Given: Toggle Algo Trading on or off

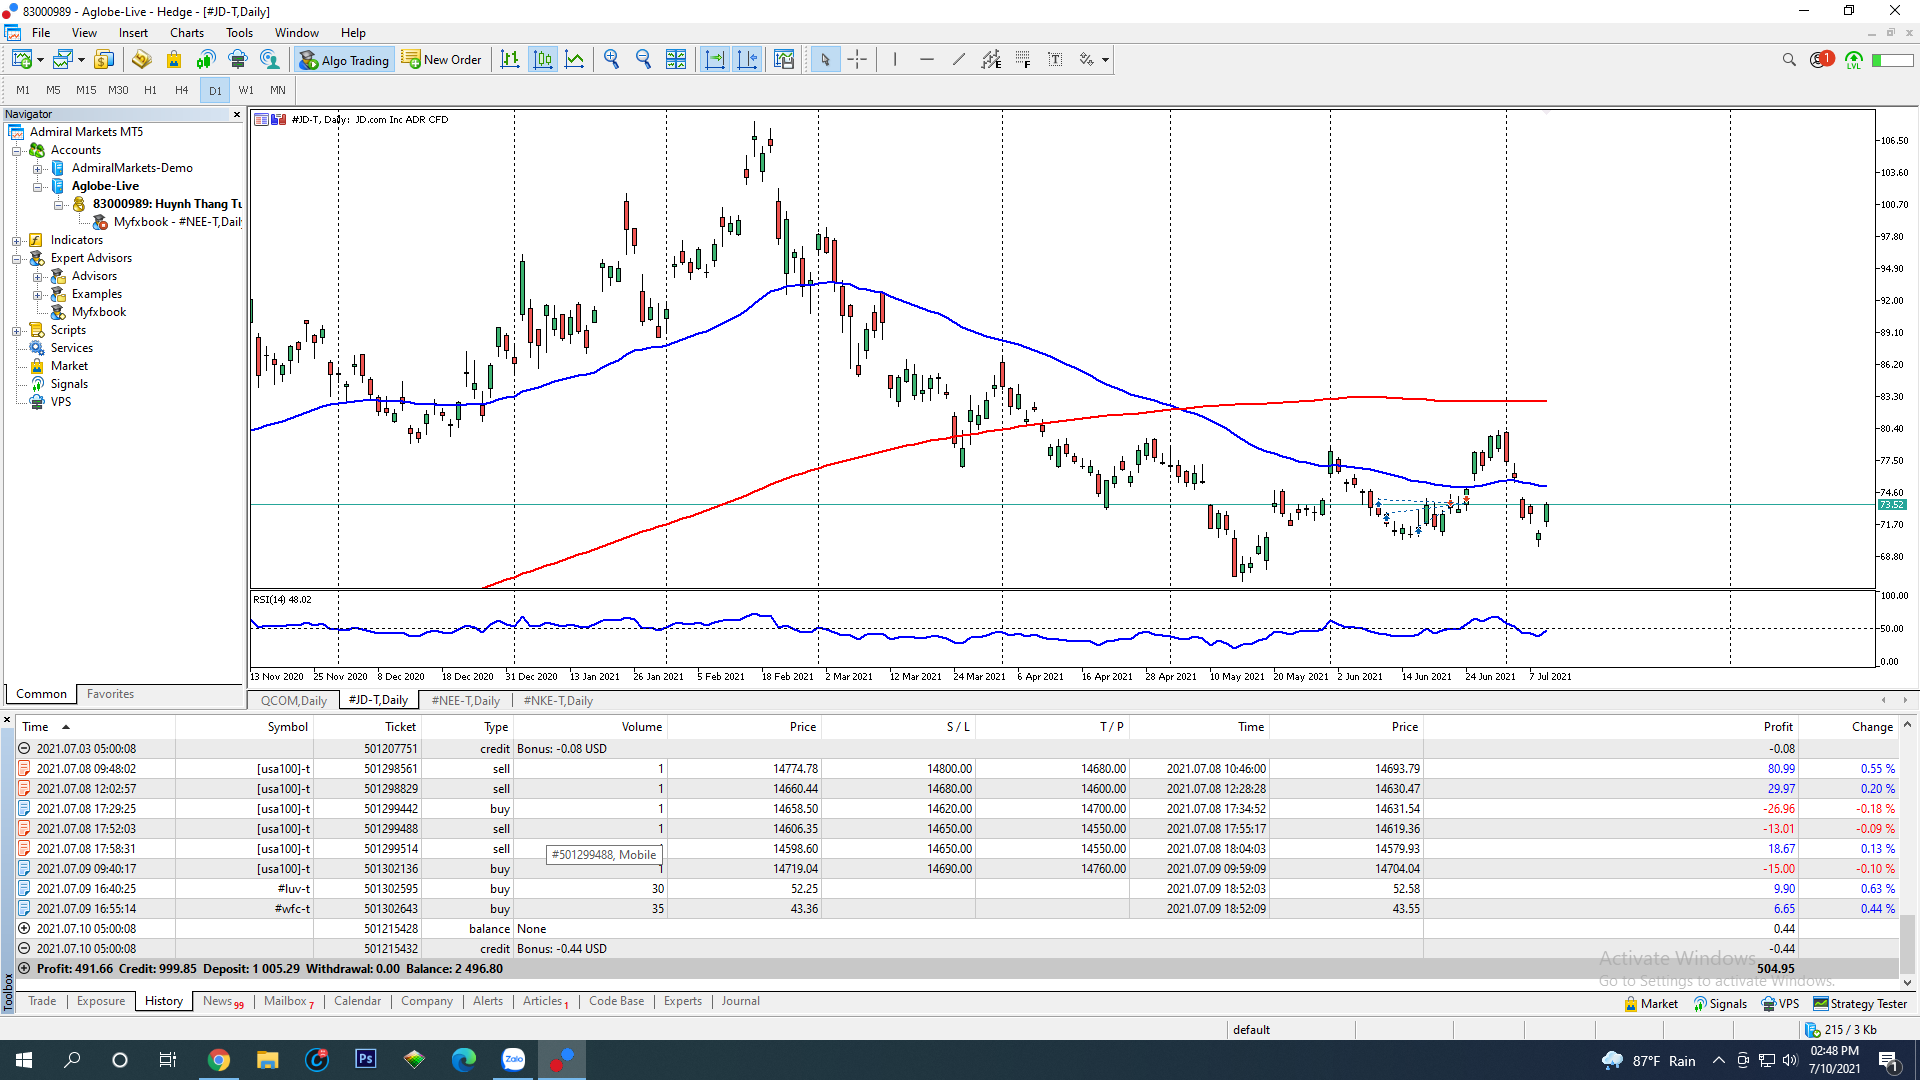Looking at the screenshot, I should coord(345,60).
